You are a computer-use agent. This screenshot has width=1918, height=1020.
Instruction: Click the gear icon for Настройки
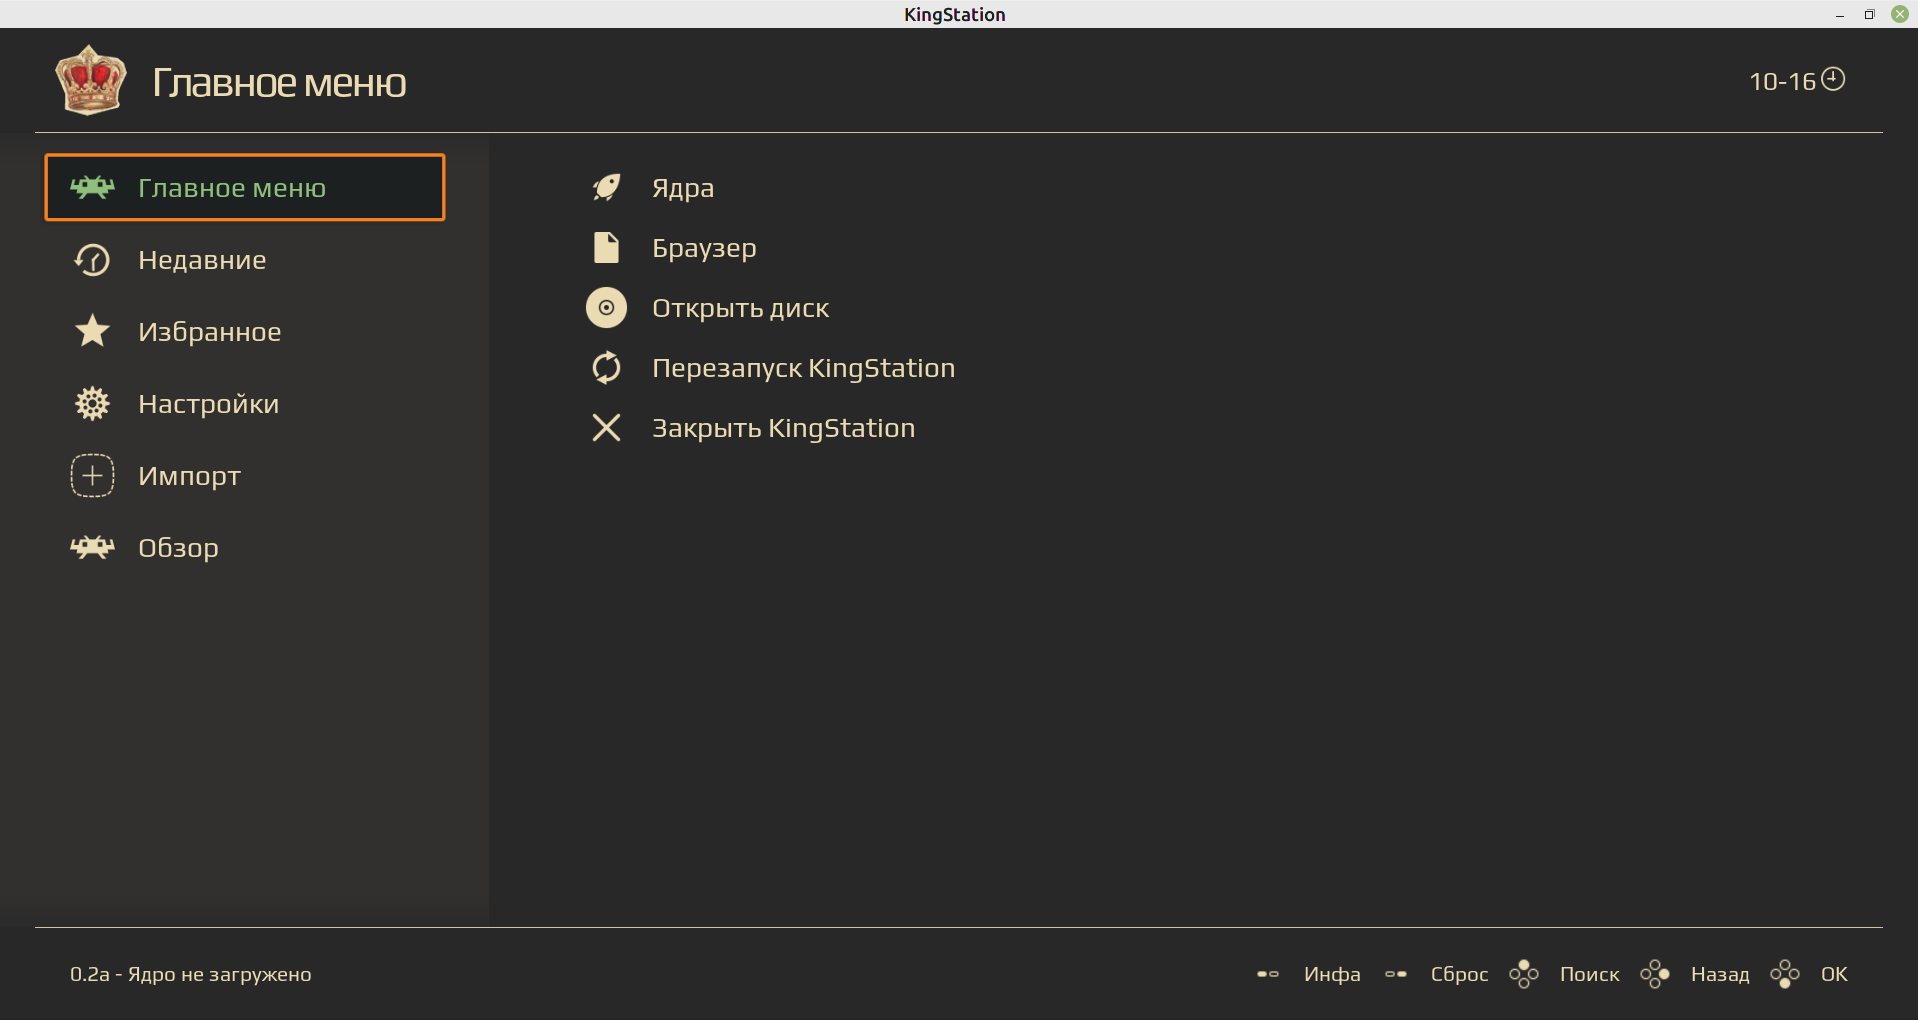click(x=92, y=404)
